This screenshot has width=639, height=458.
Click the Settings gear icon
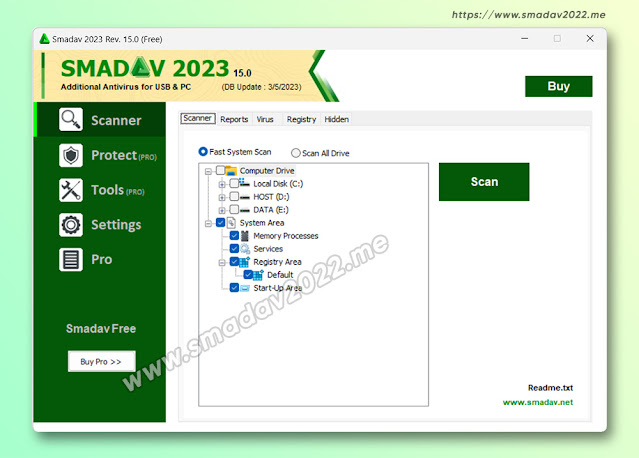[71, 225]
